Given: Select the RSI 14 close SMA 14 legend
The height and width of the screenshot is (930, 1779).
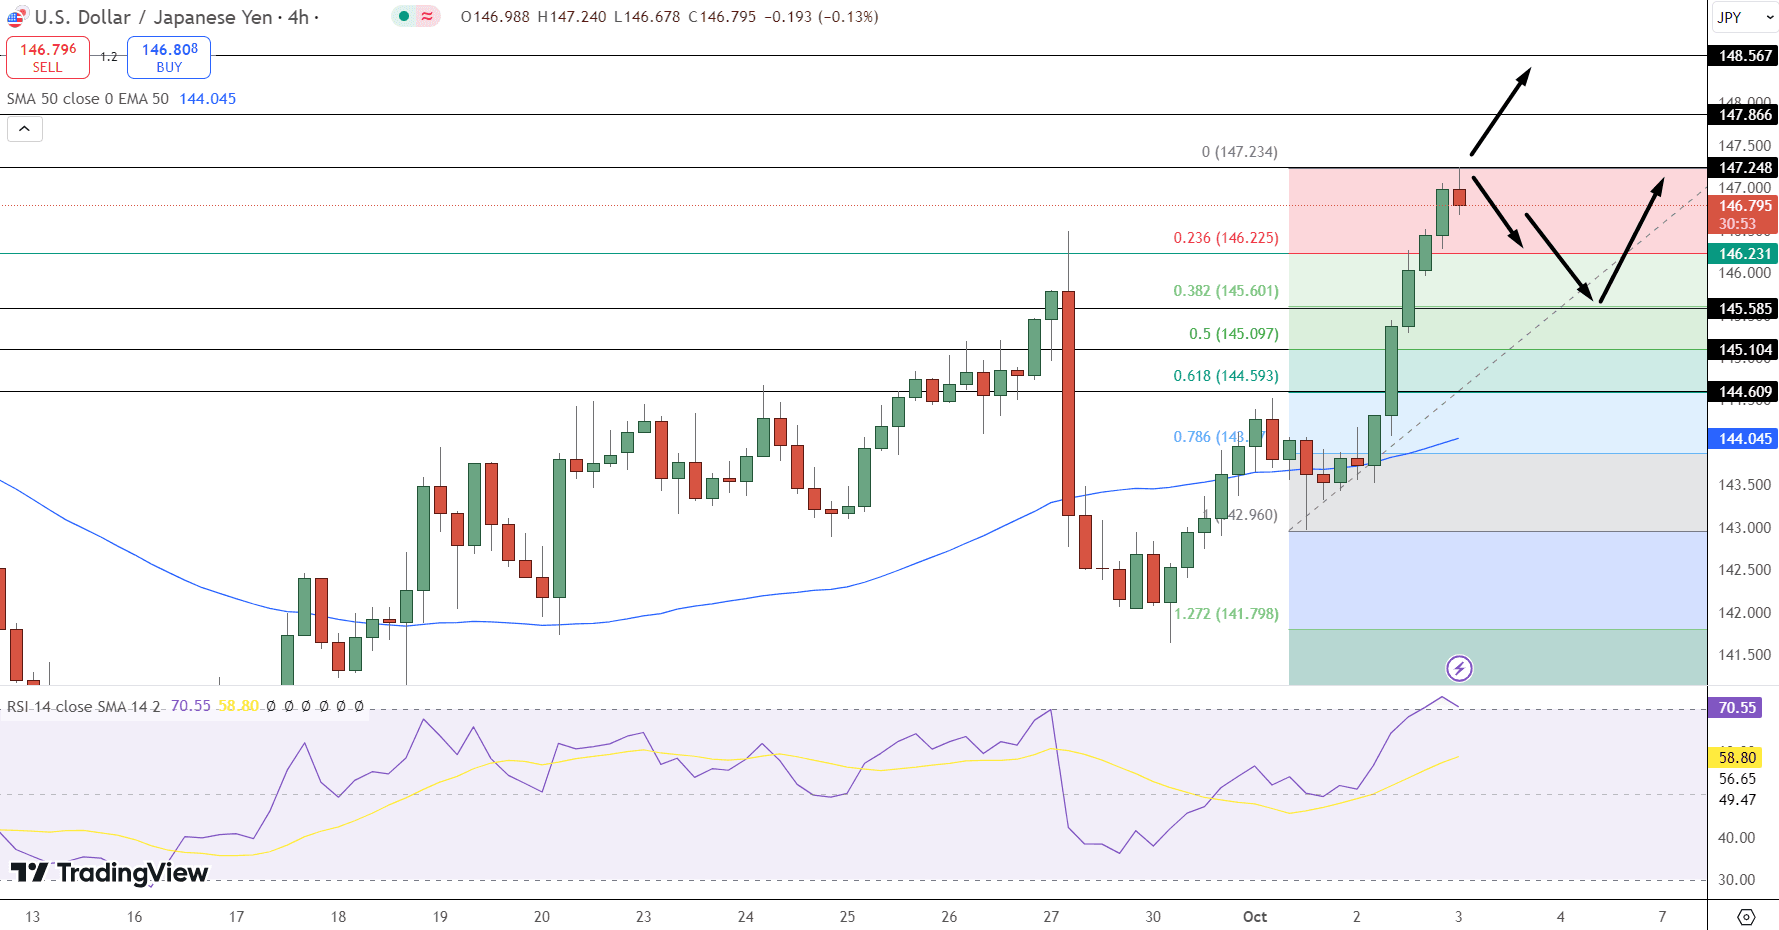Looking at the screenshot, I should pyautogui.click(x=84, y=706).
